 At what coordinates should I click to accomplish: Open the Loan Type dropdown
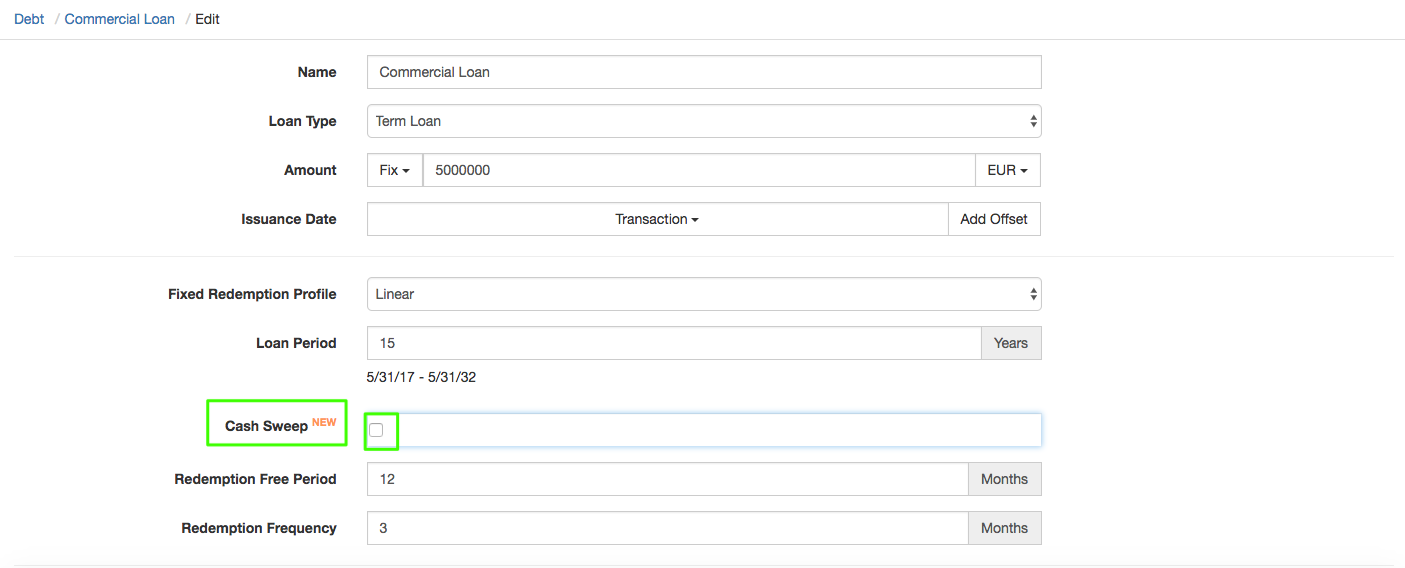[703, 121]
